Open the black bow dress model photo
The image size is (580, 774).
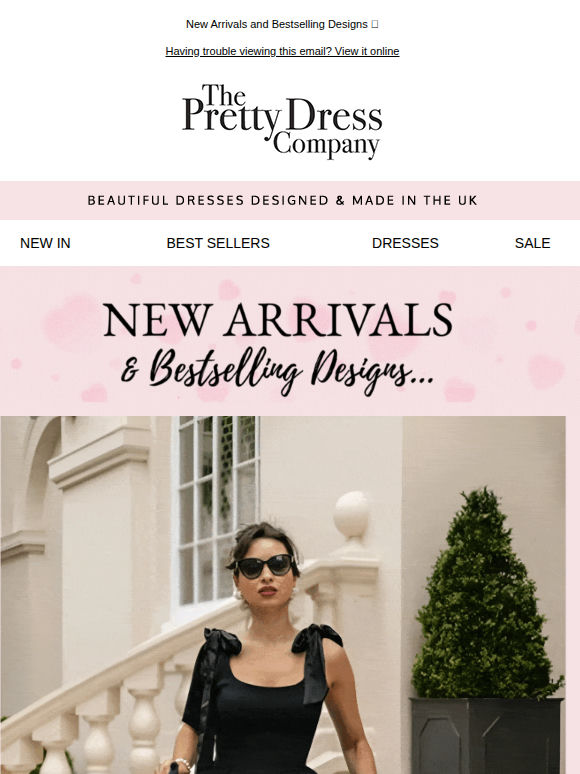click(x=283, y=595)
